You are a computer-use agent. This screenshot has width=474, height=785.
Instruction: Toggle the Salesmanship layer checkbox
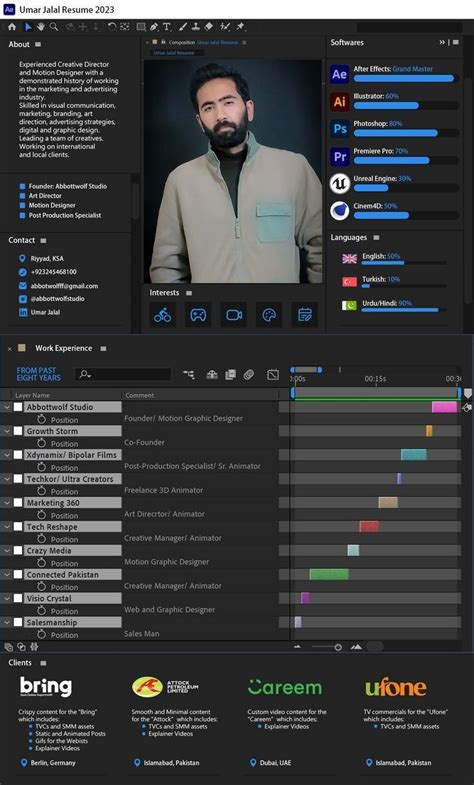(18, 622)
